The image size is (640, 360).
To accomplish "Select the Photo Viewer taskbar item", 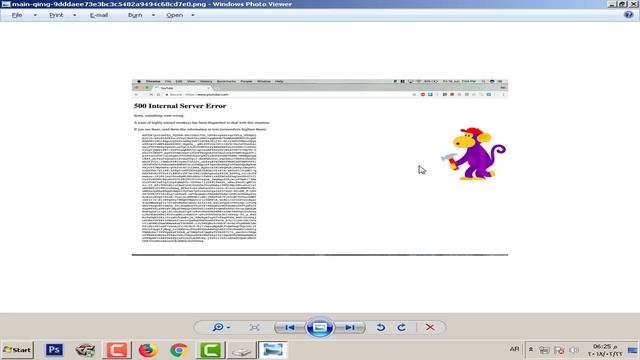I will pyautogui.click(x=273, y=350).
